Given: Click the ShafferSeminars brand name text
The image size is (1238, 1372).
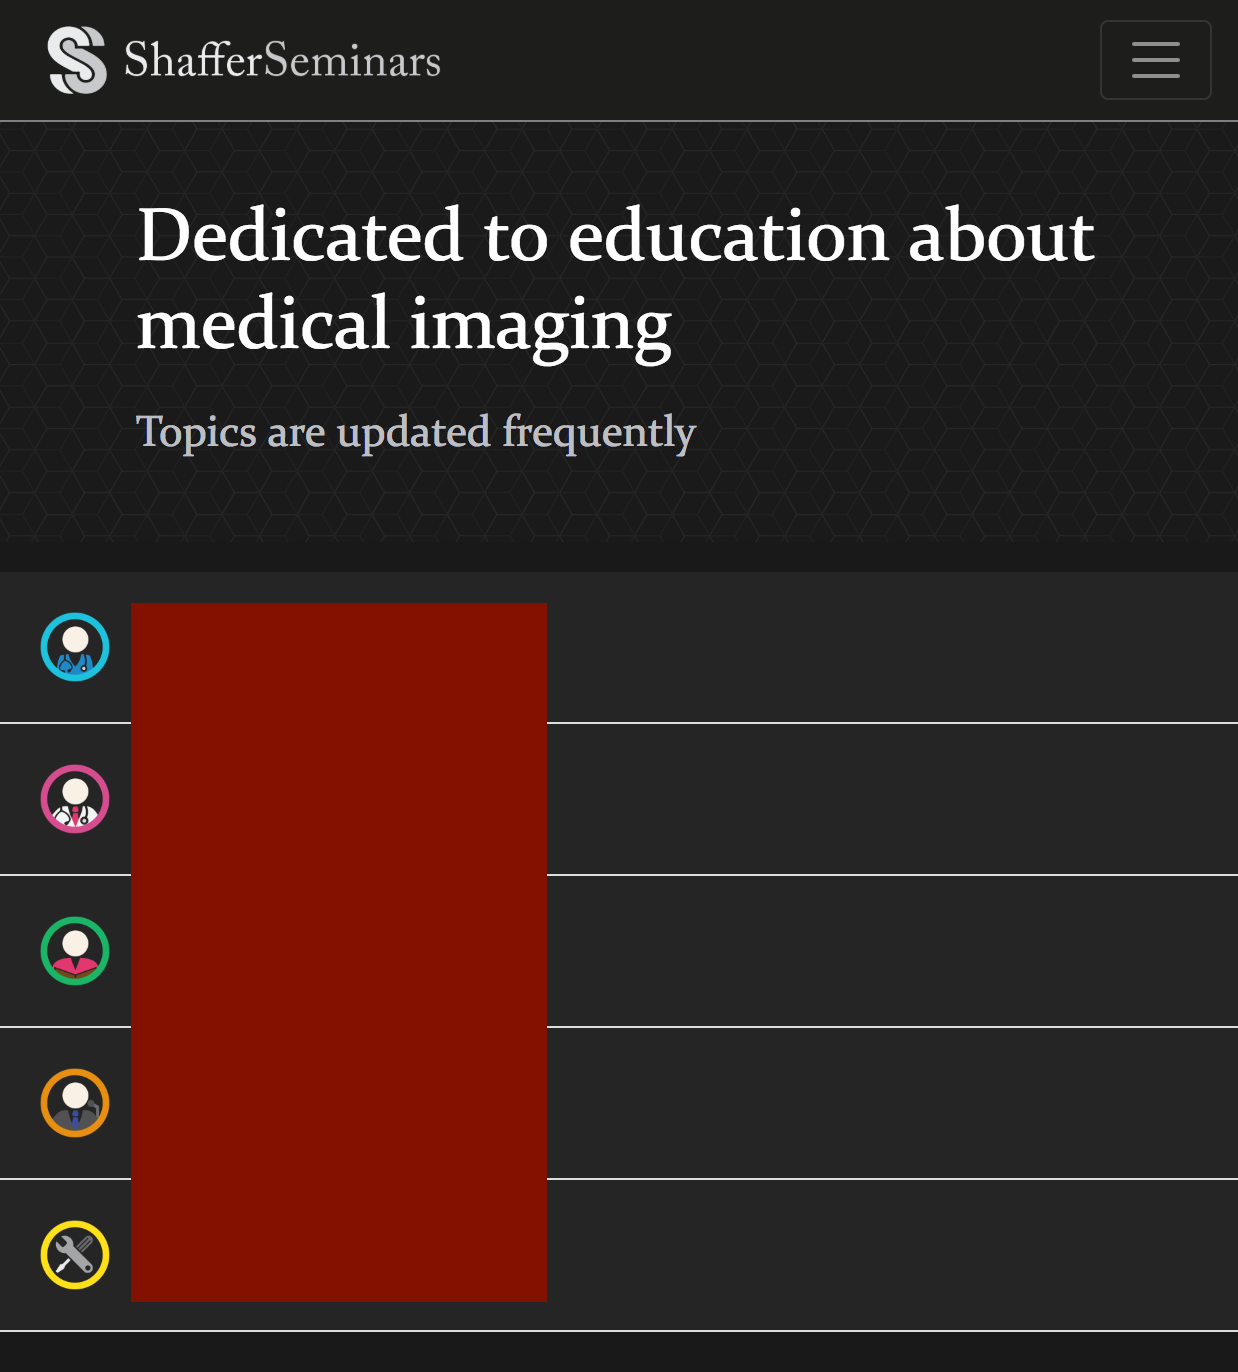Looking at the screenshot, I should click(282, 60).
